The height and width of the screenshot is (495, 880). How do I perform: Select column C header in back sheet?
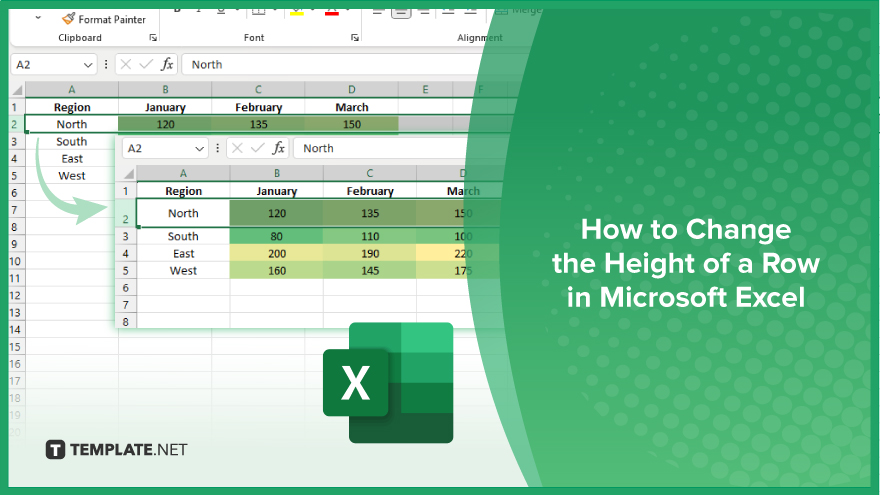pyautogui.click(x=258, y=89)
